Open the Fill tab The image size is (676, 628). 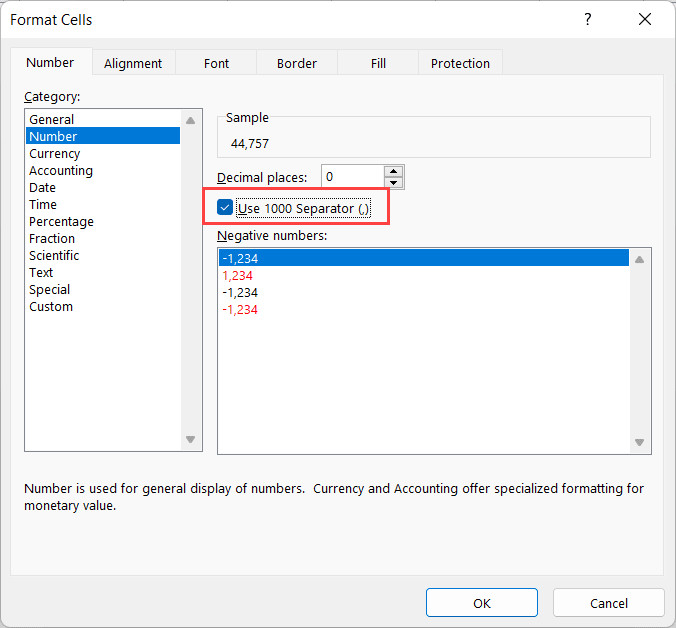378,63
